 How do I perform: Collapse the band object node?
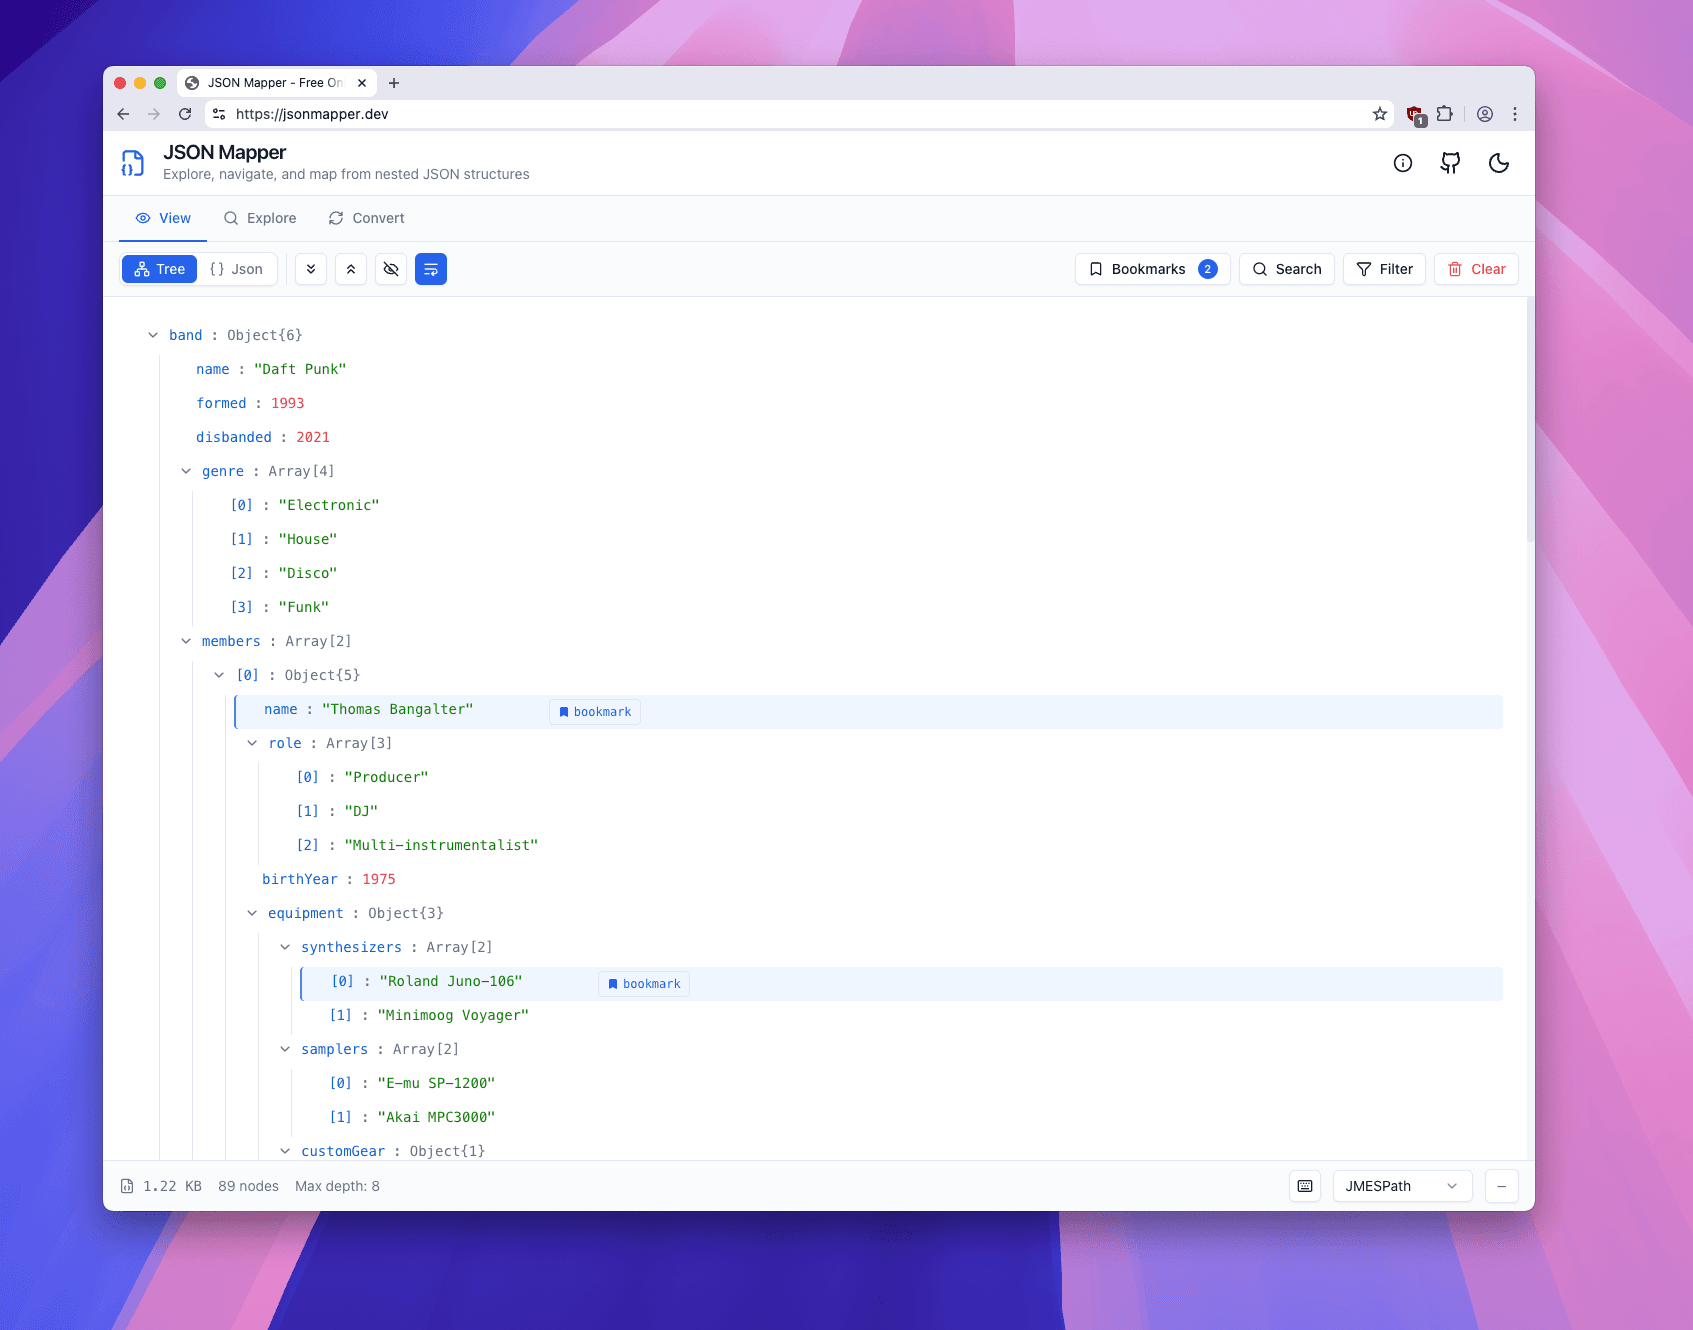pos(153,335)
